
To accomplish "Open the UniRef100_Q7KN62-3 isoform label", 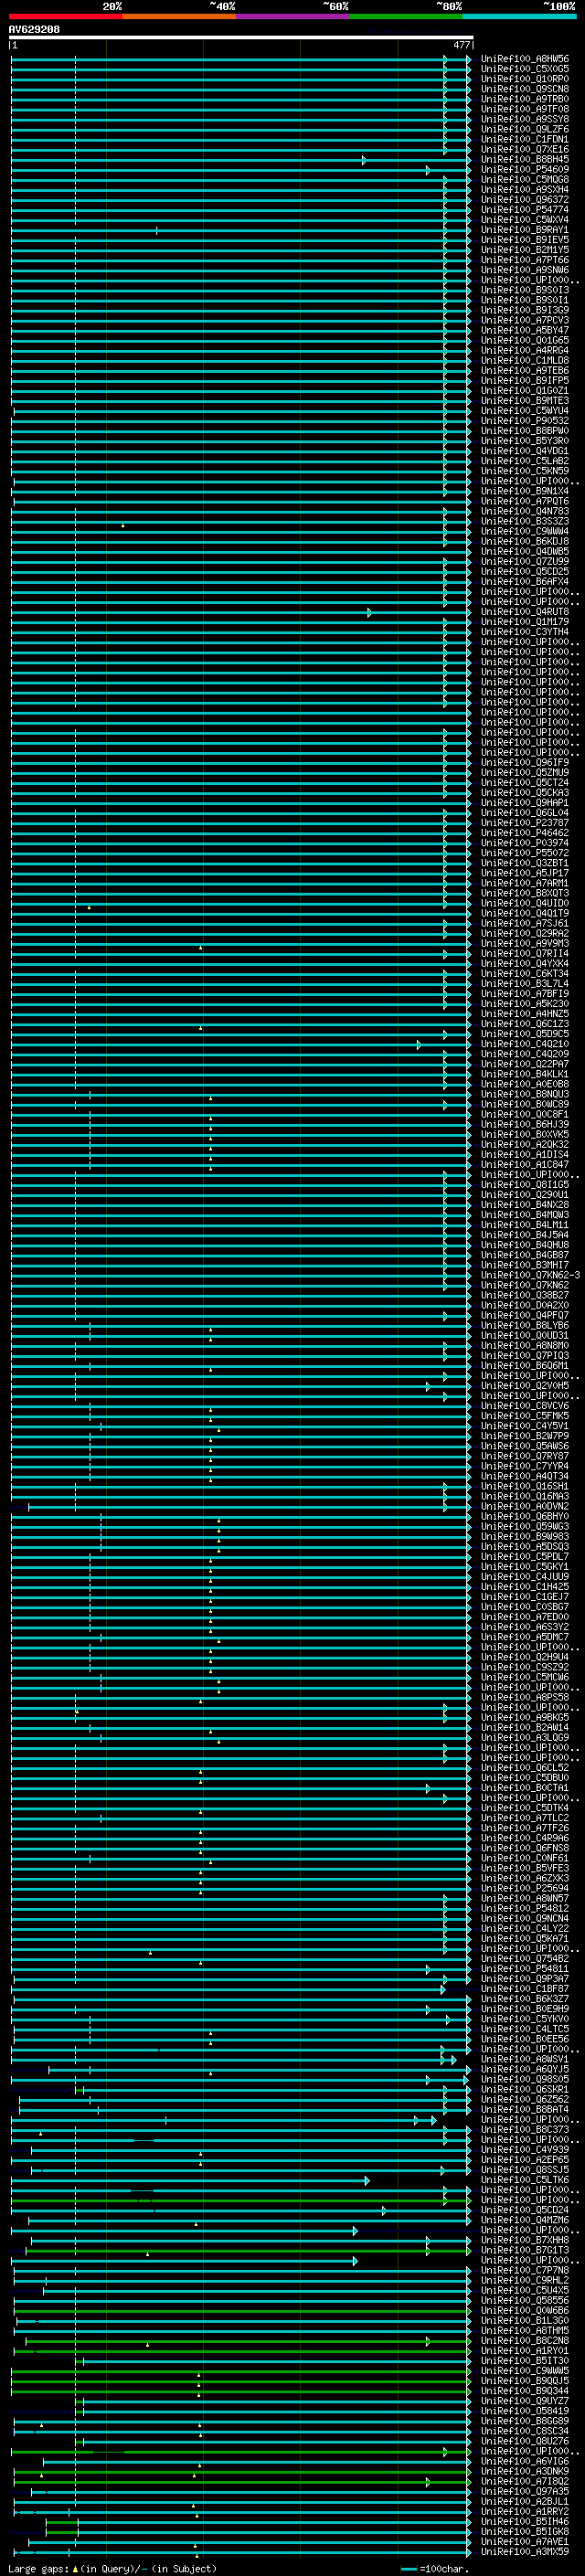I will point(530,1275).
